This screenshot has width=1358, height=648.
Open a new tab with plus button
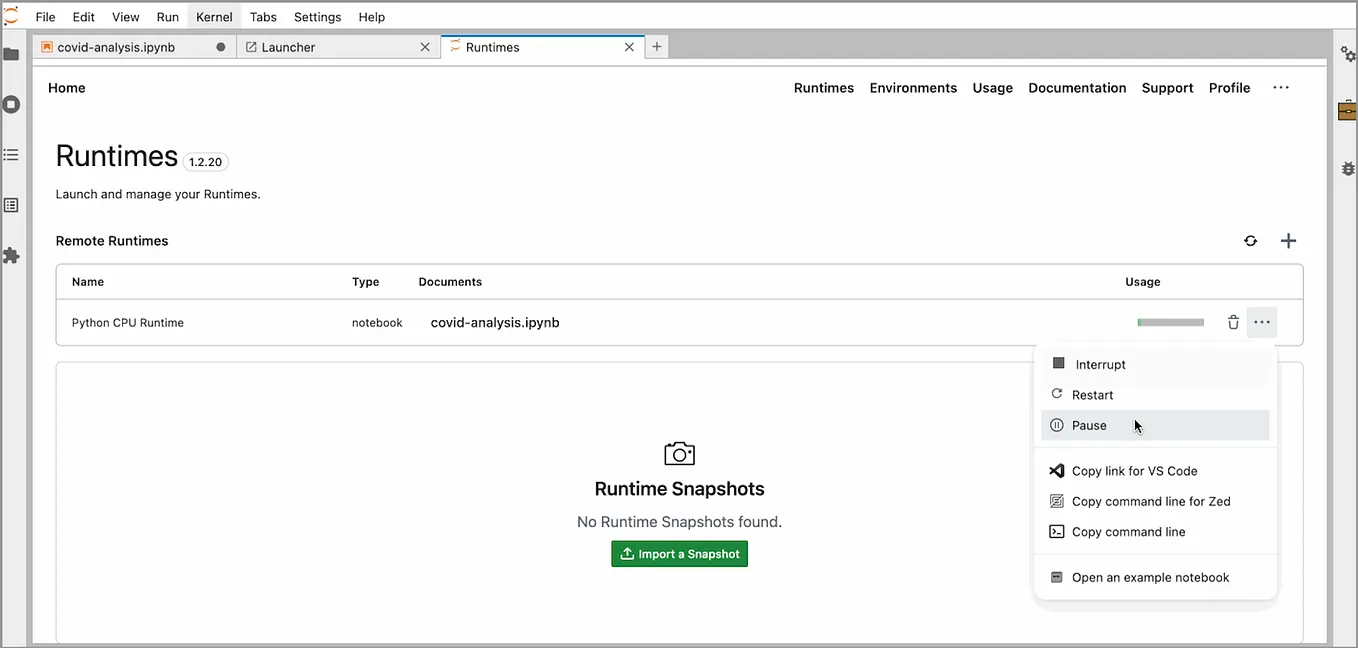(656, 46)
